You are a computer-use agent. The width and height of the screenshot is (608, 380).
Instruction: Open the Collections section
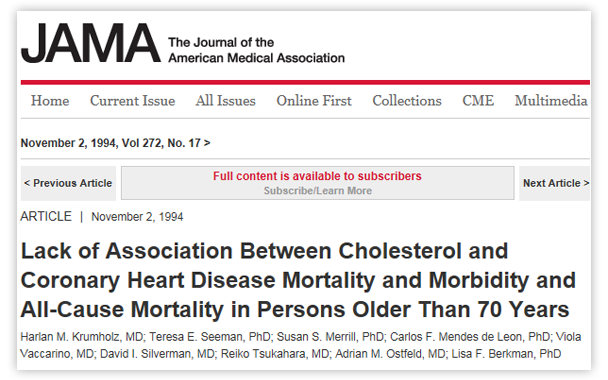[x=407, y=101]
